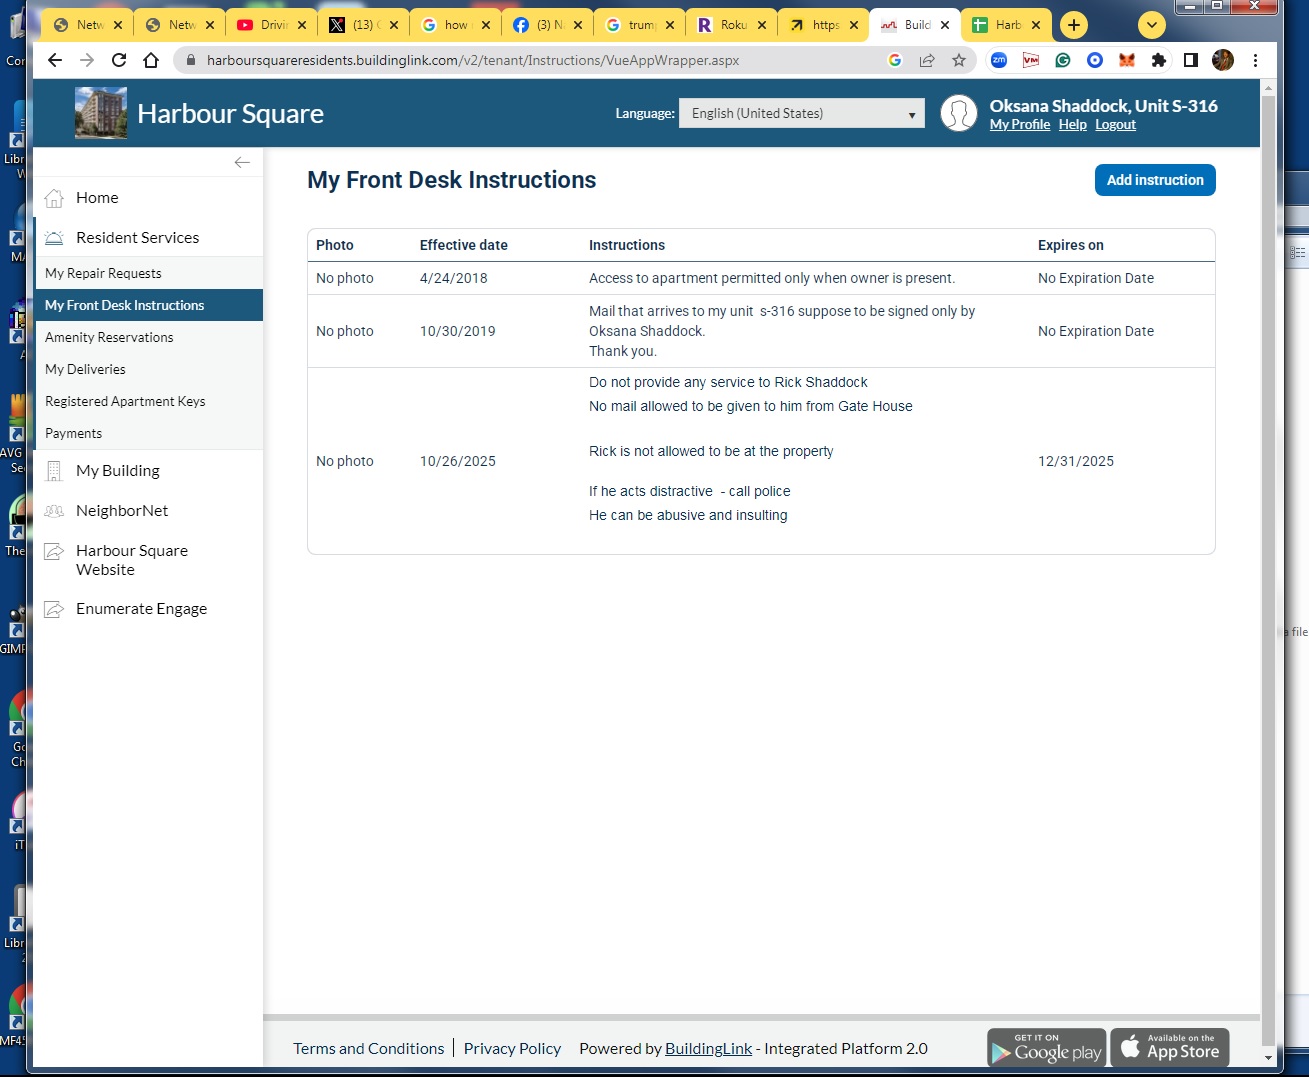Click the user profile avatar icon
Image resolution: width=1309 pixels, height=1077 pixels.
click(958, 114)
